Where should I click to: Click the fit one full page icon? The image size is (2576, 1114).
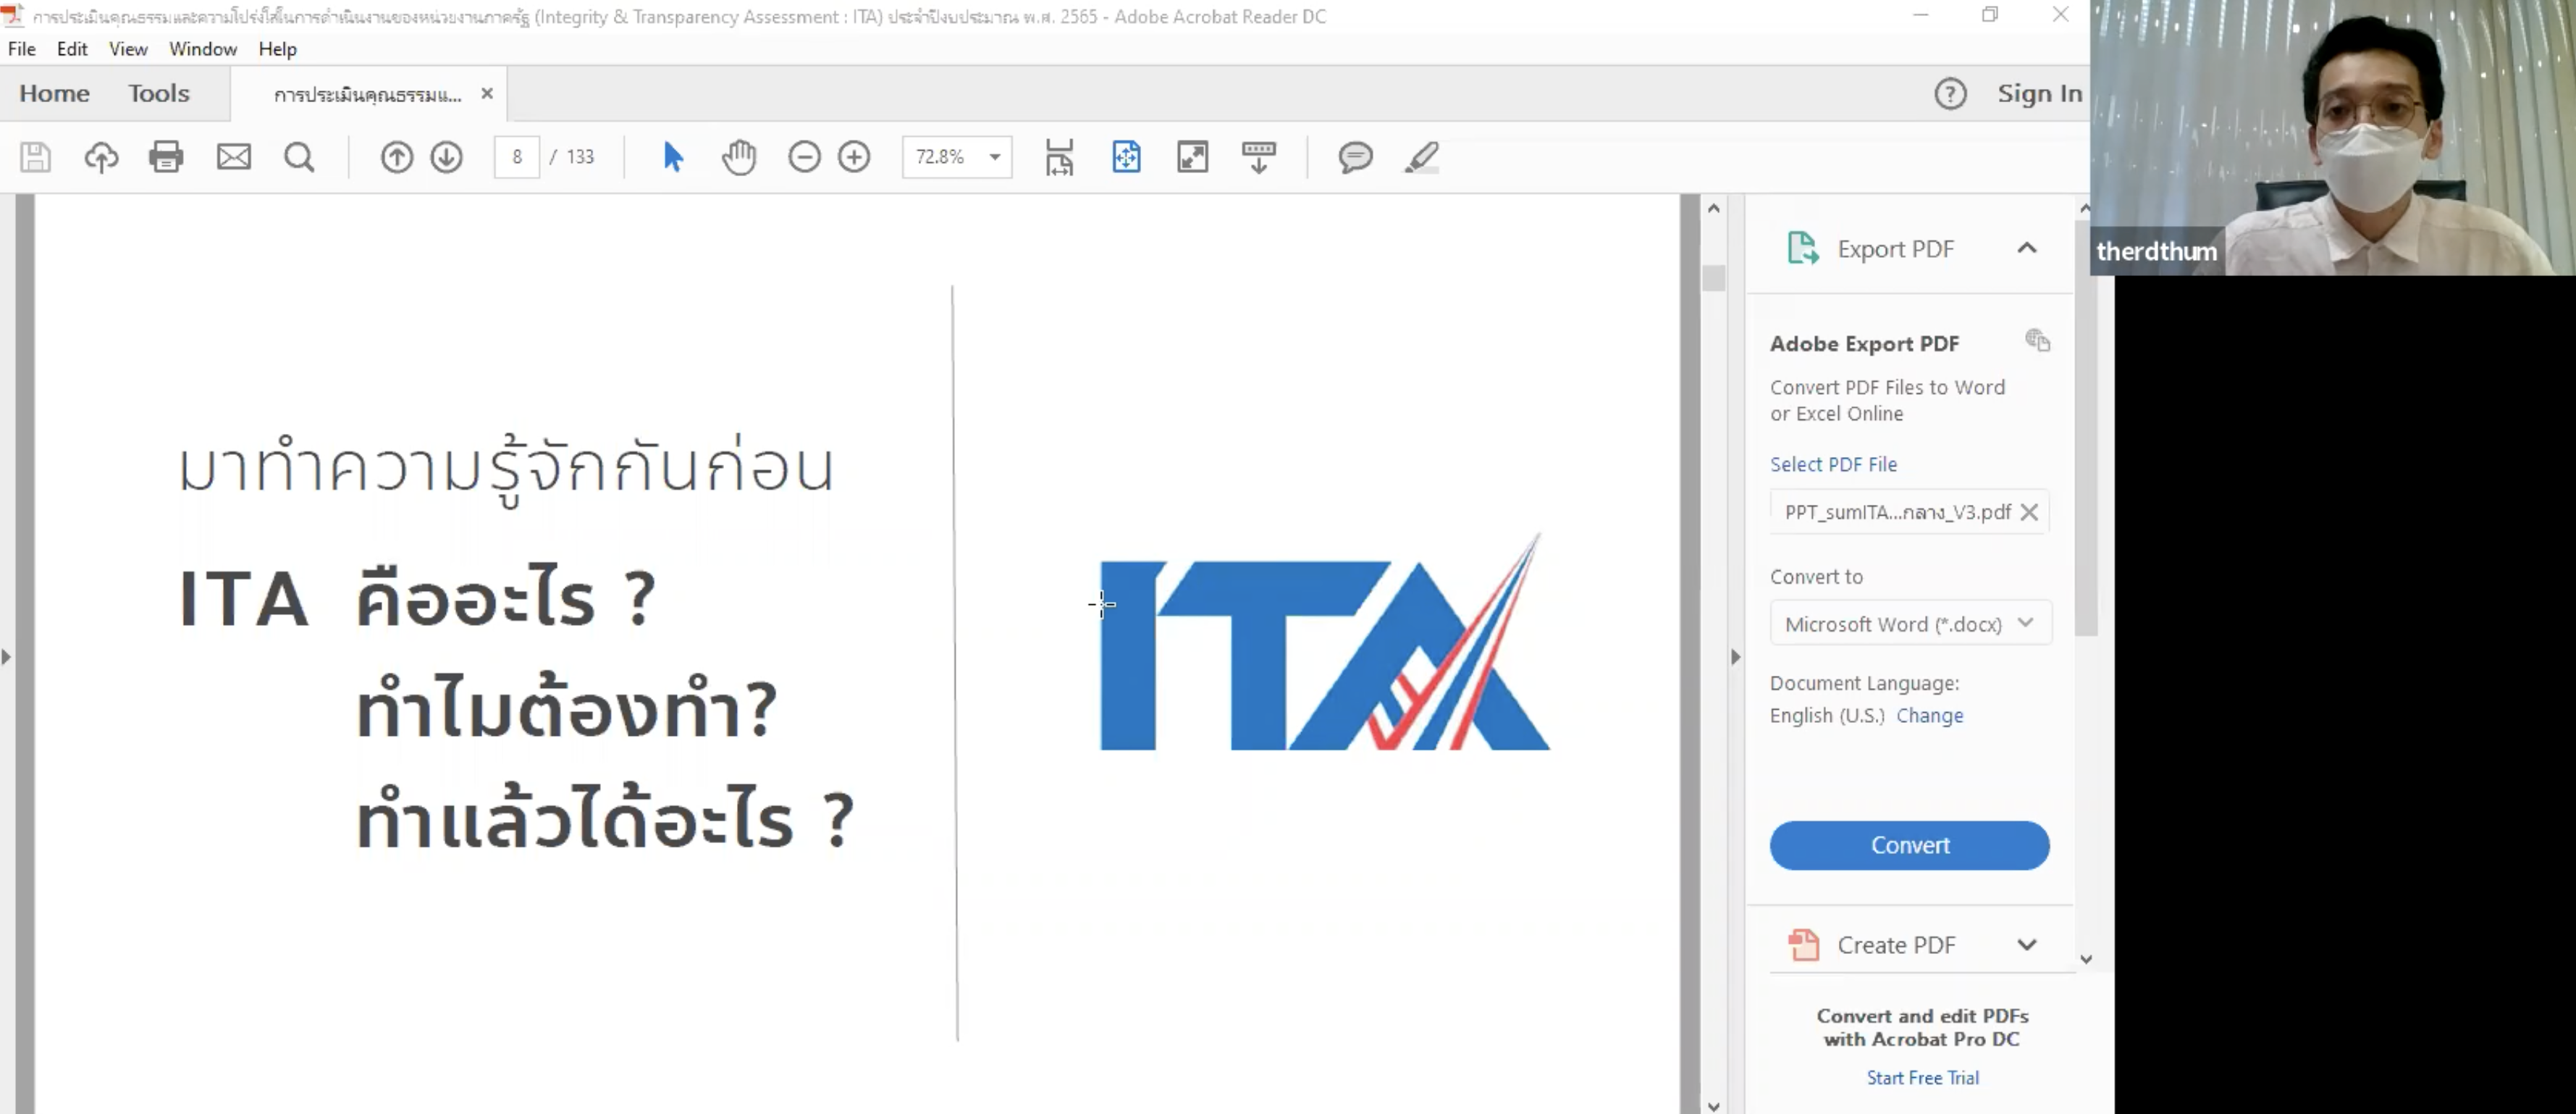pos(1126,157)
